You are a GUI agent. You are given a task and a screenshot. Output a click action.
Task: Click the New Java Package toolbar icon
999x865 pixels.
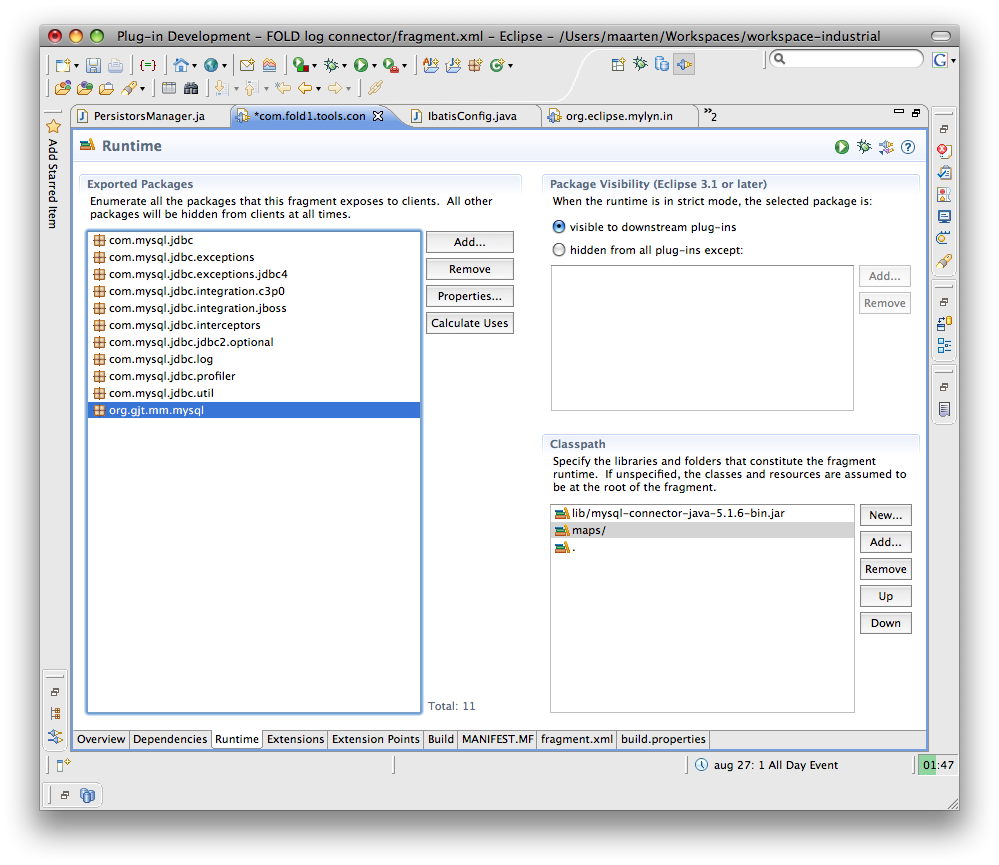point(475,64)
